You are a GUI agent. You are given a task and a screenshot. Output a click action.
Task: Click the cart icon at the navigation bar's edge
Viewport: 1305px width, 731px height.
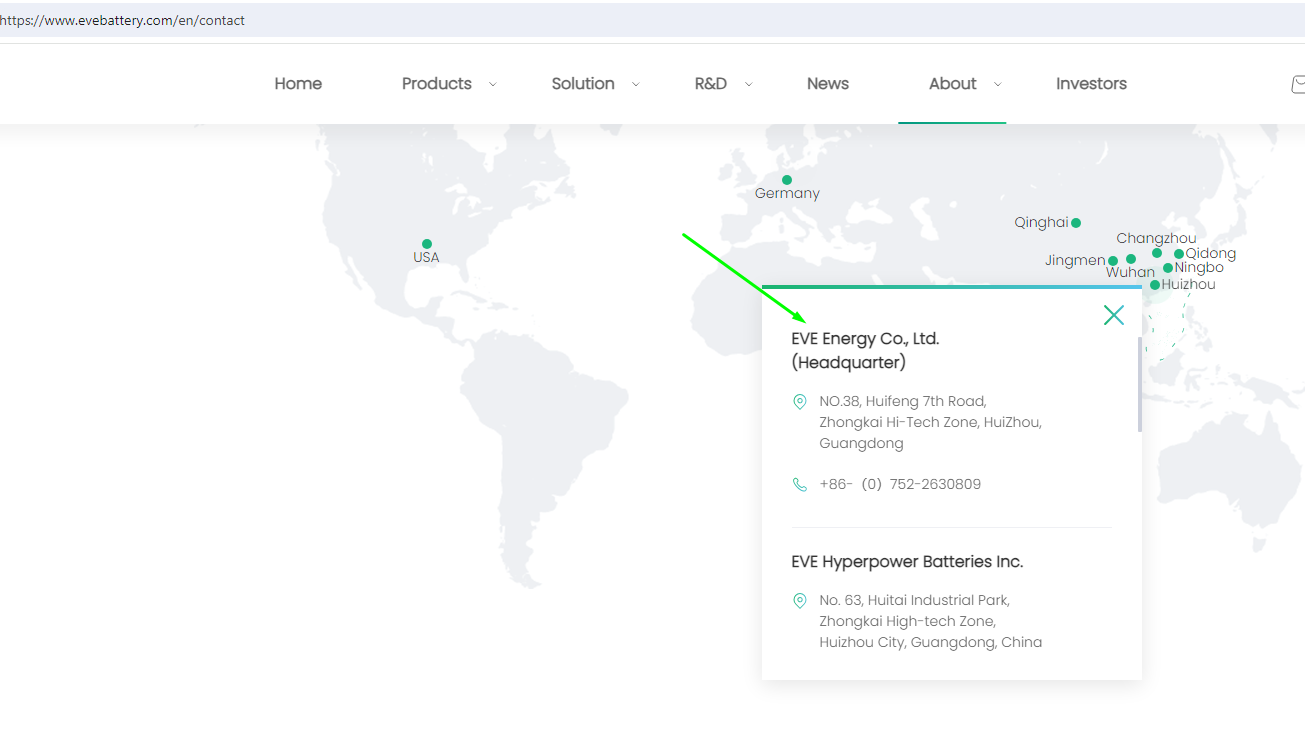1298,84
